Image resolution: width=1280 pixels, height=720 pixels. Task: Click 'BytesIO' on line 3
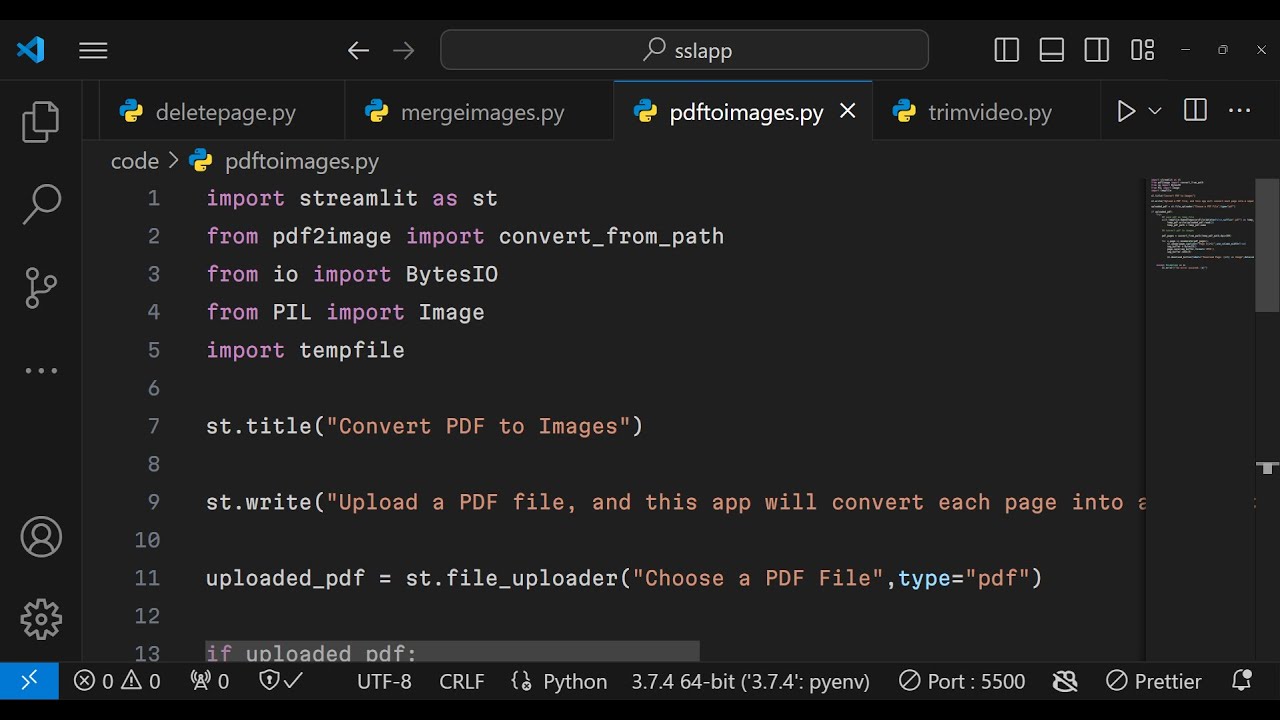tap(452, 274)
